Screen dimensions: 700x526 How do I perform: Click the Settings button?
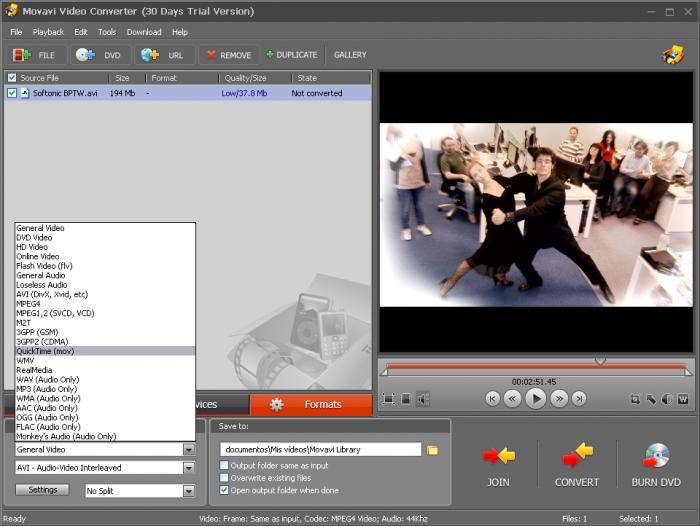(42, 490)
